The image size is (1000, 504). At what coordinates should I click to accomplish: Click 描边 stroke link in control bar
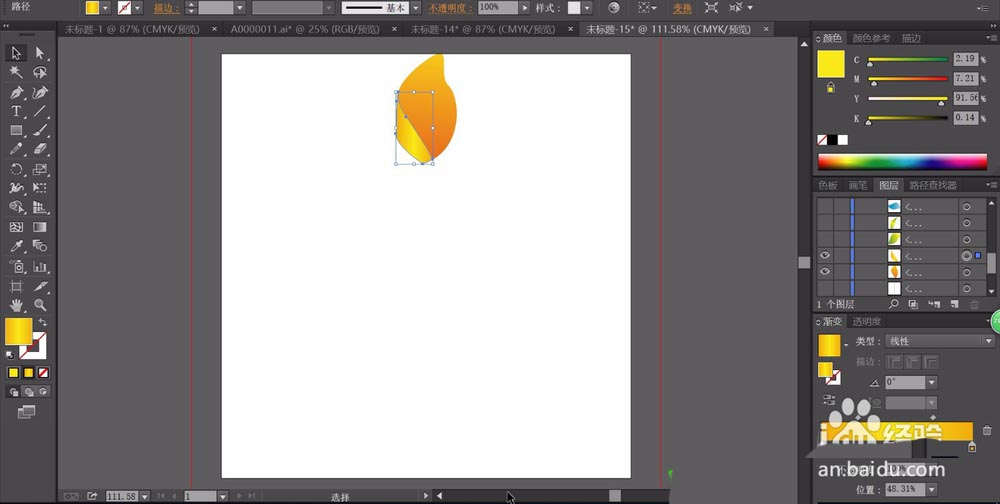click(x=166, y=8)
